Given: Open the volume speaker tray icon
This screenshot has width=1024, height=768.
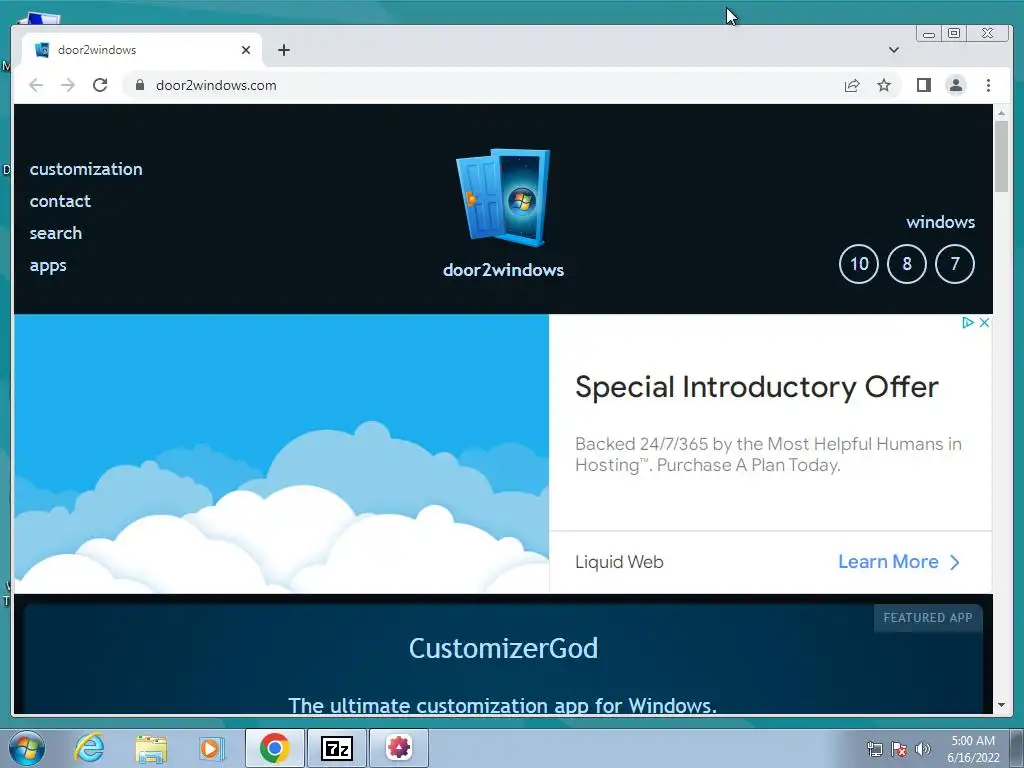Looking at the screenshot, I should coord(923,749).
